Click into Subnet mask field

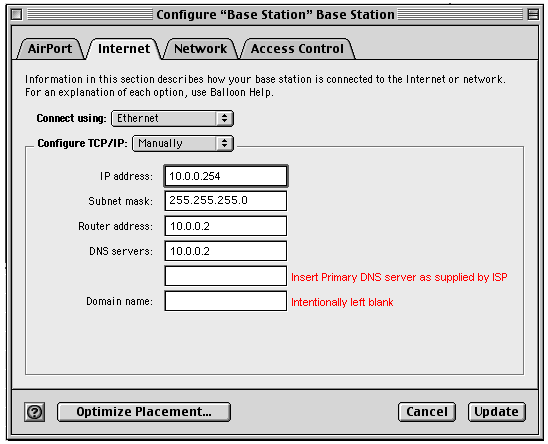pos(226,201)
